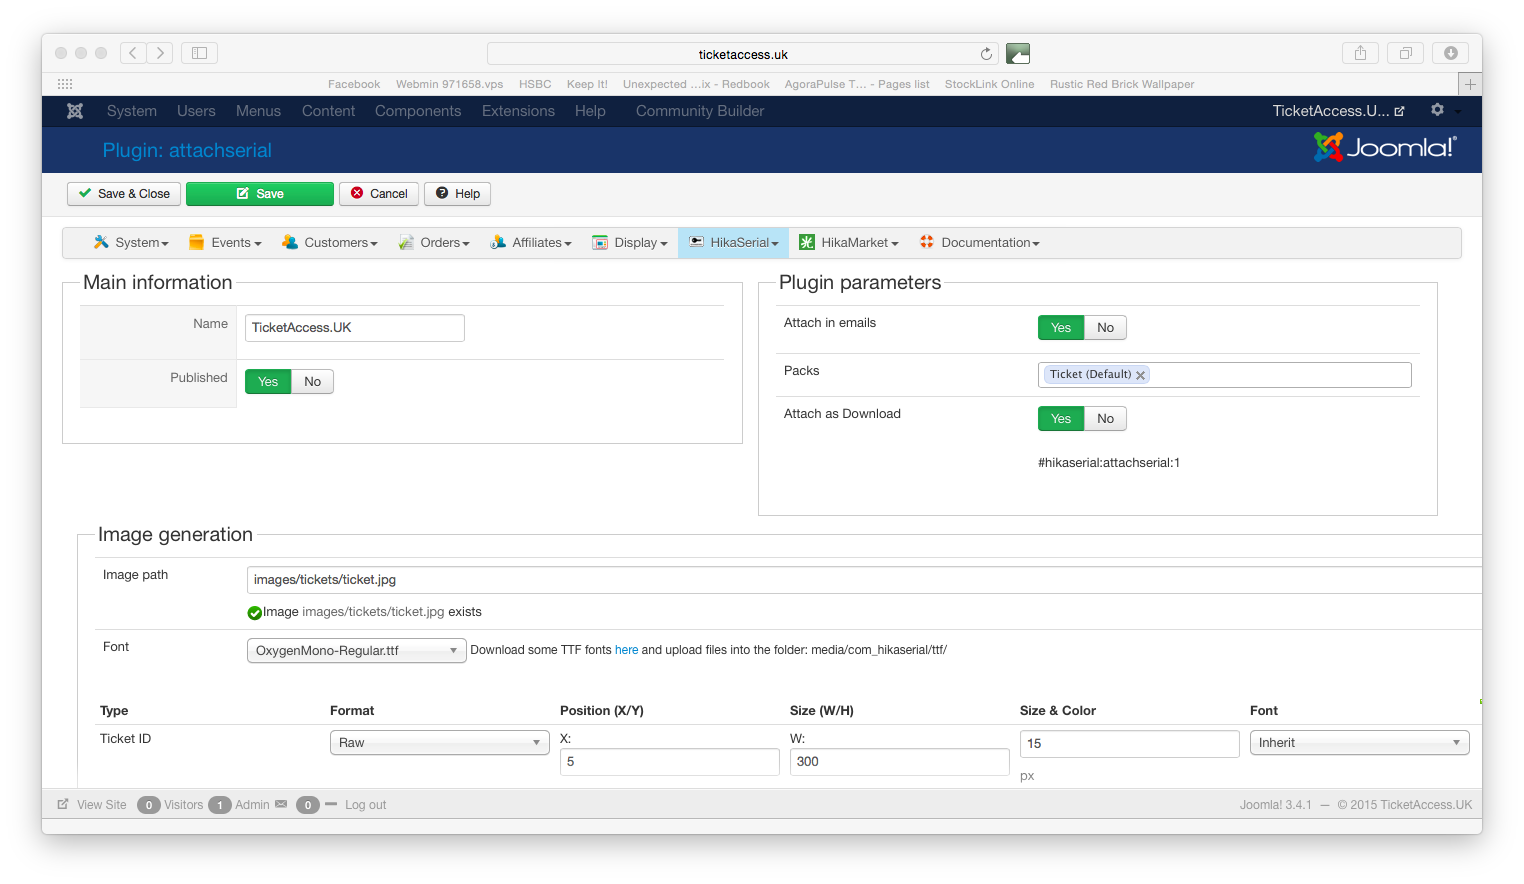Viewport: 1524px width, 884px height.
Task: Click the Image path input field
Action: tap(864, 580)
